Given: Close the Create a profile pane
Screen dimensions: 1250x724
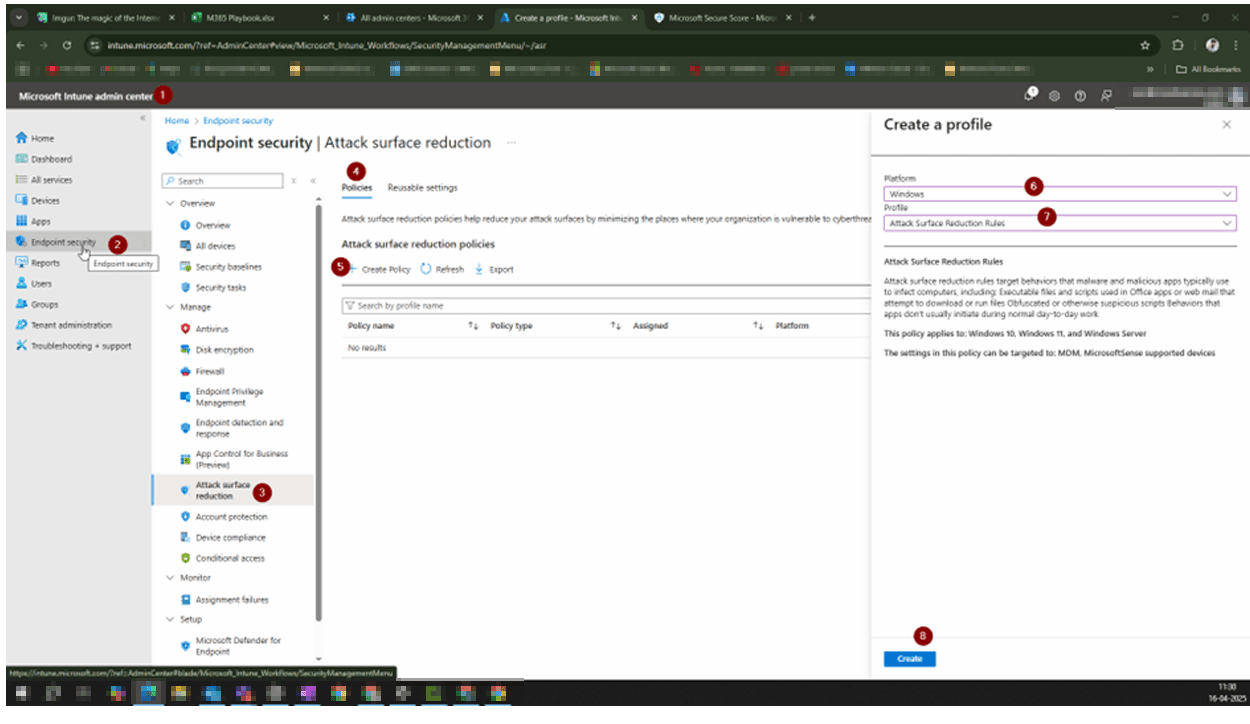Looking at the screenshot, I should tap(1227, 125).
